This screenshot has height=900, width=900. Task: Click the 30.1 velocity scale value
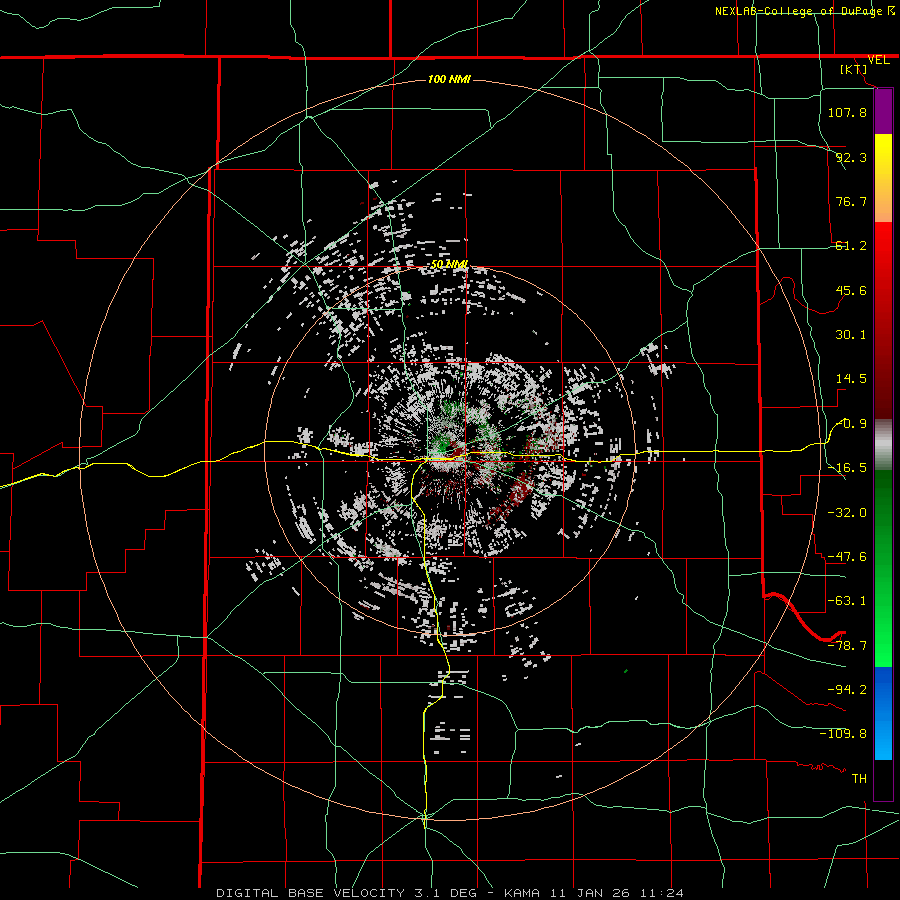851,335
